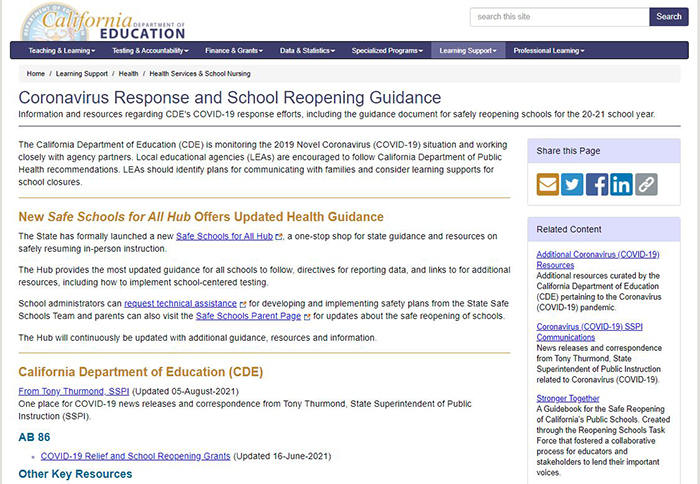Click the California Department of Education logo
Viewport: 700px width, 484px height.
click(x=103, y=23)
